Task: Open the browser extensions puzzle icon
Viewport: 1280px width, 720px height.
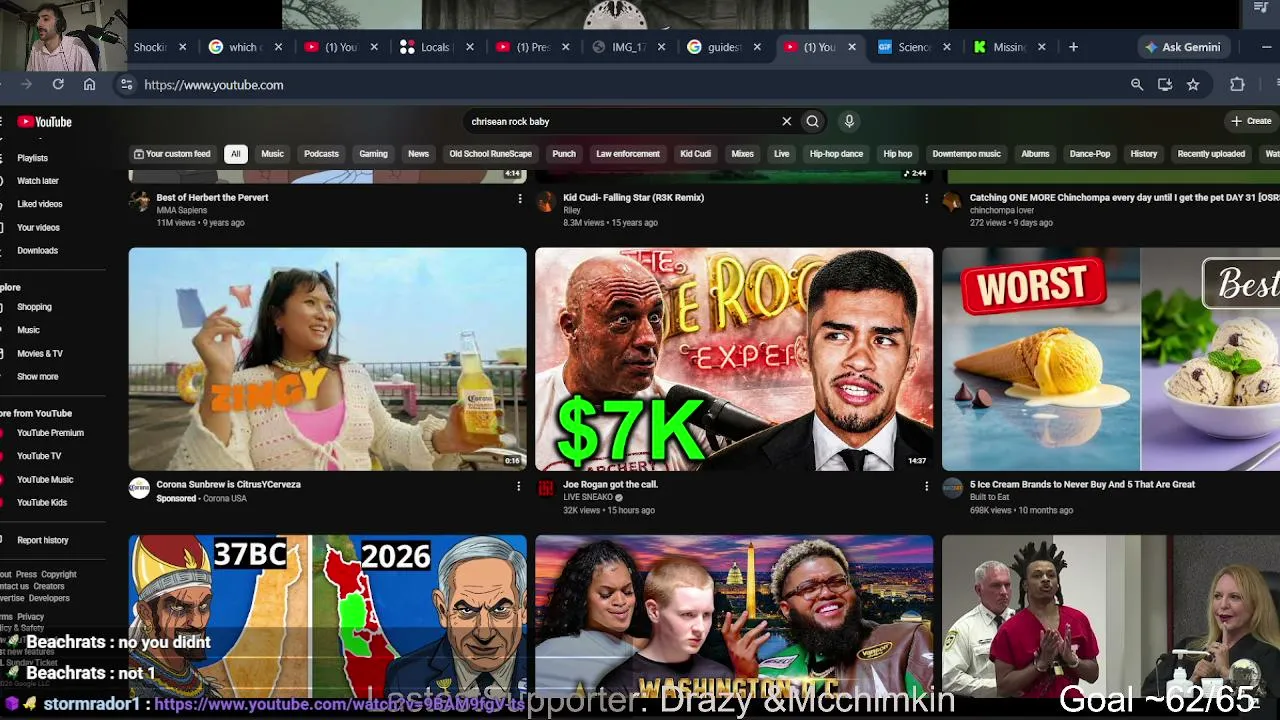Action: pos(1237,85)
